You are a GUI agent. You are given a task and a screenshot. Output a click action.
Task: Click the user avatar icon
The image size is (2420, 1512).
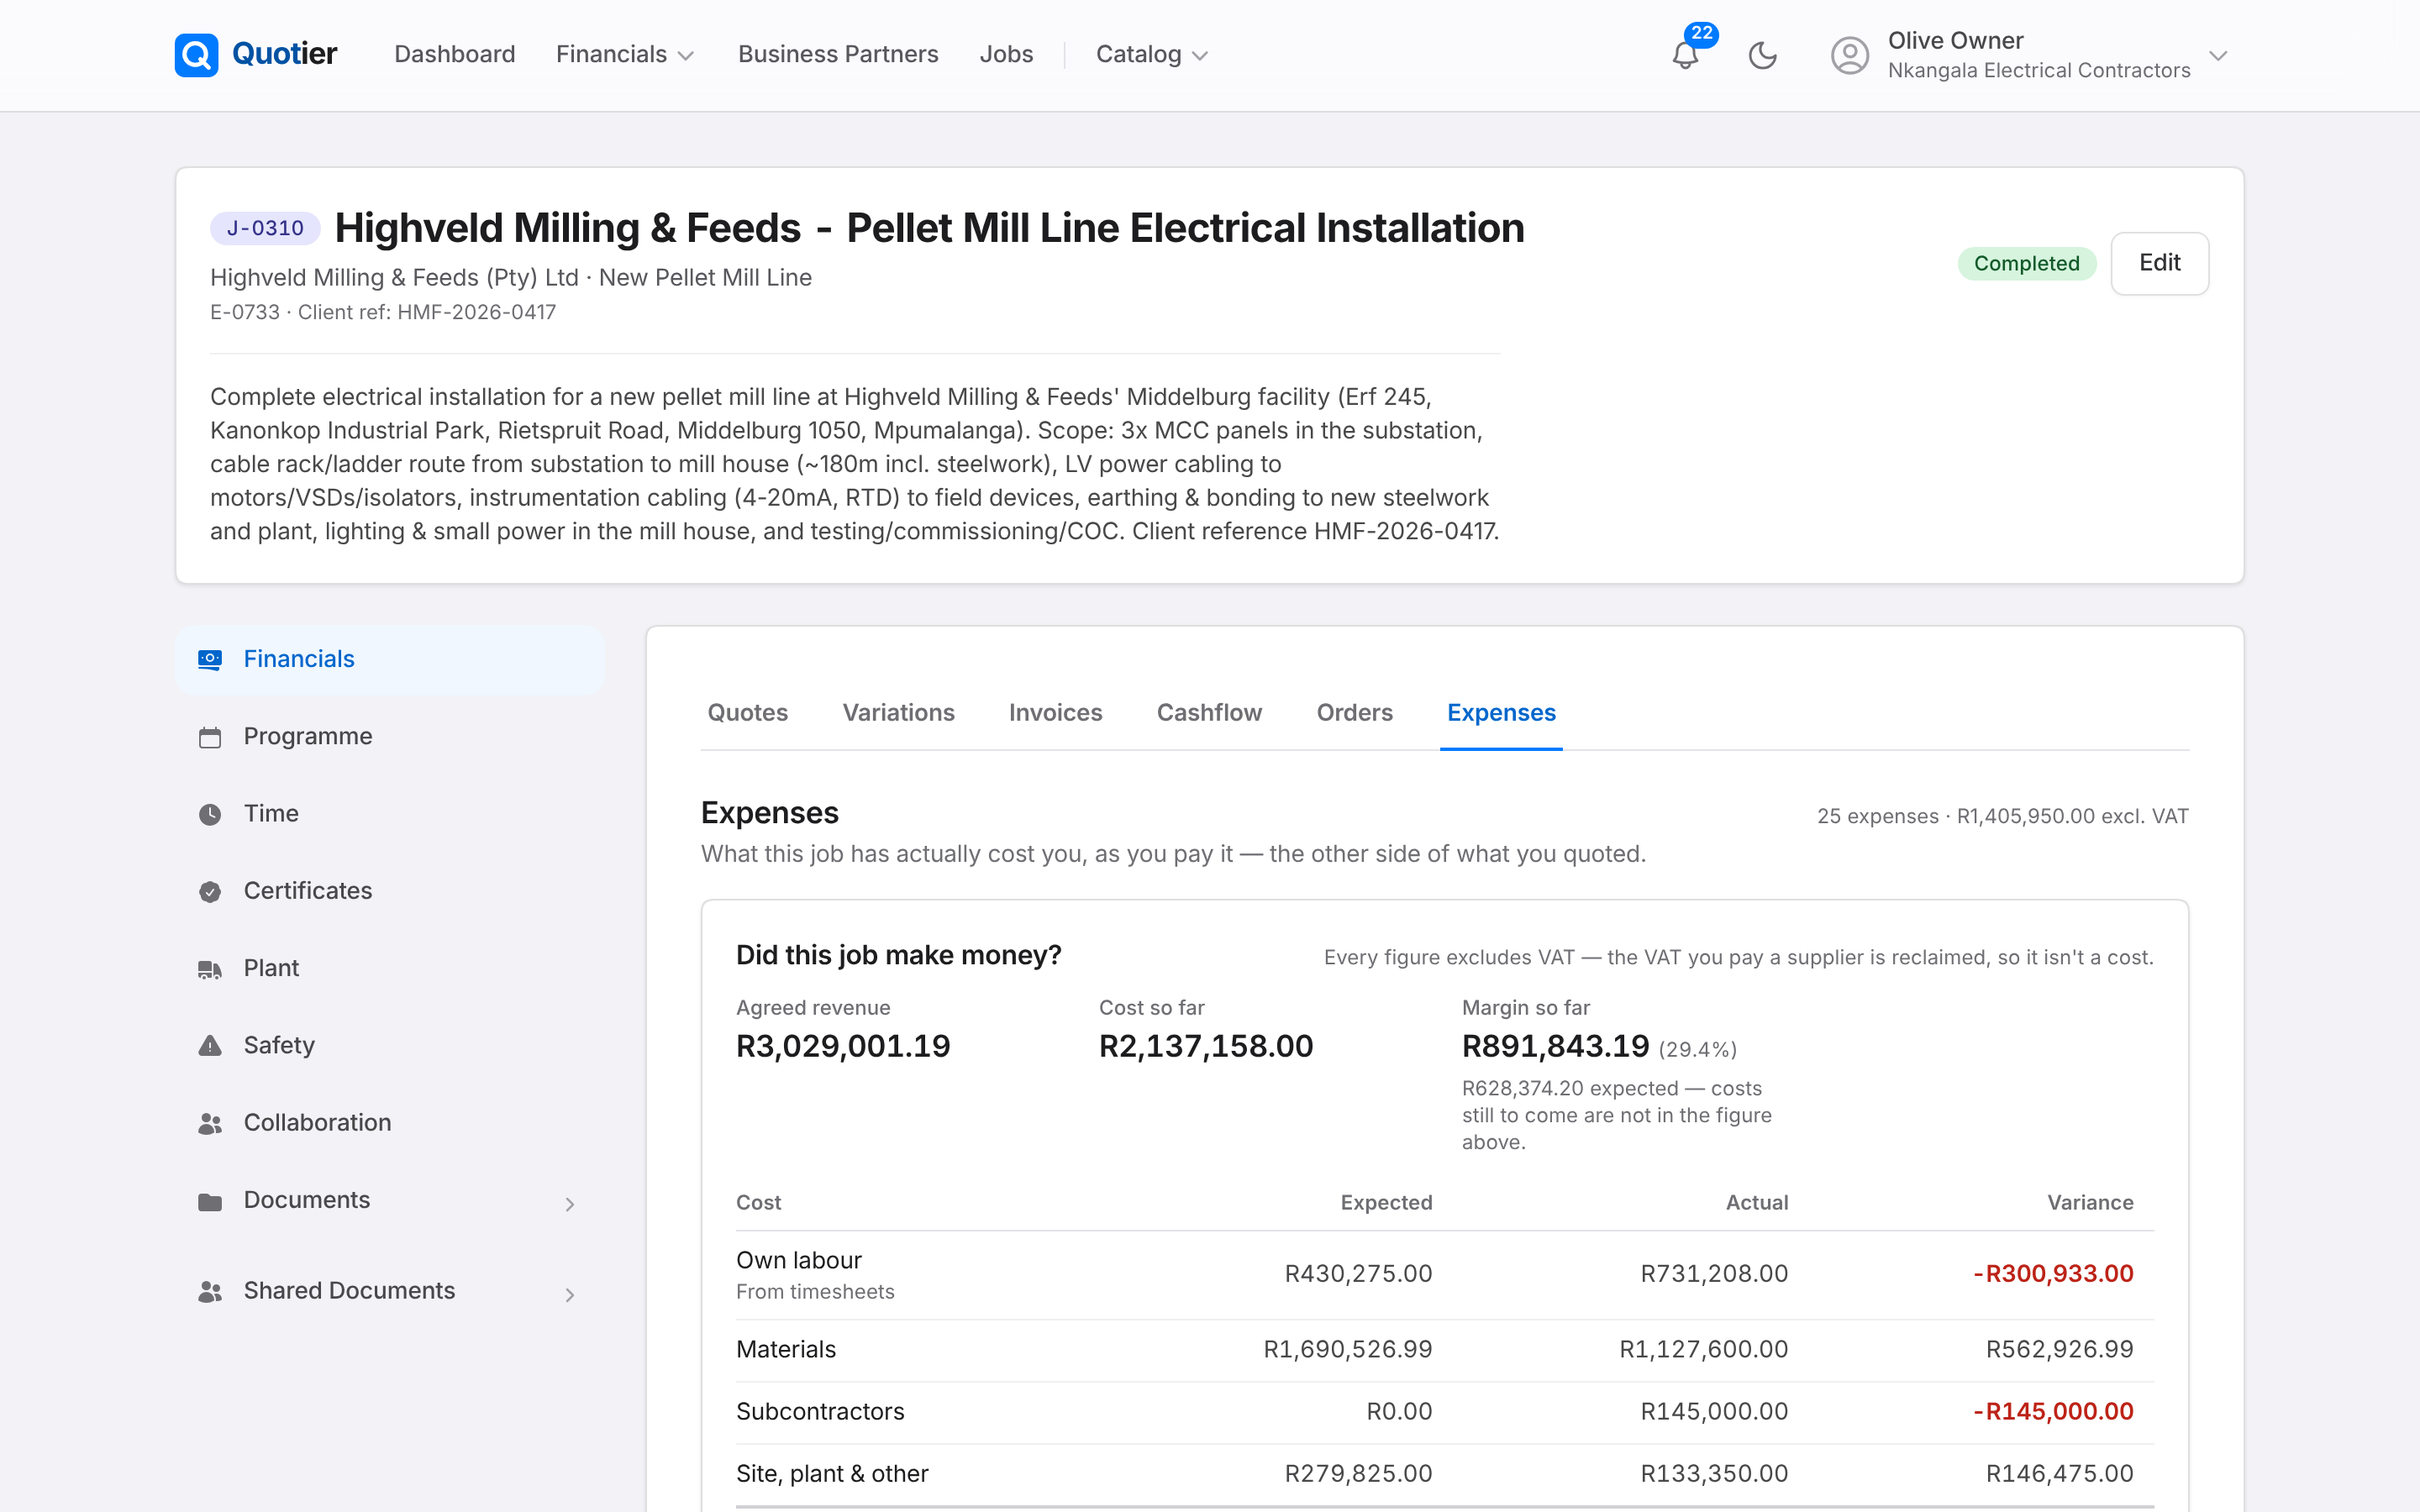[x=1849, y=55]
